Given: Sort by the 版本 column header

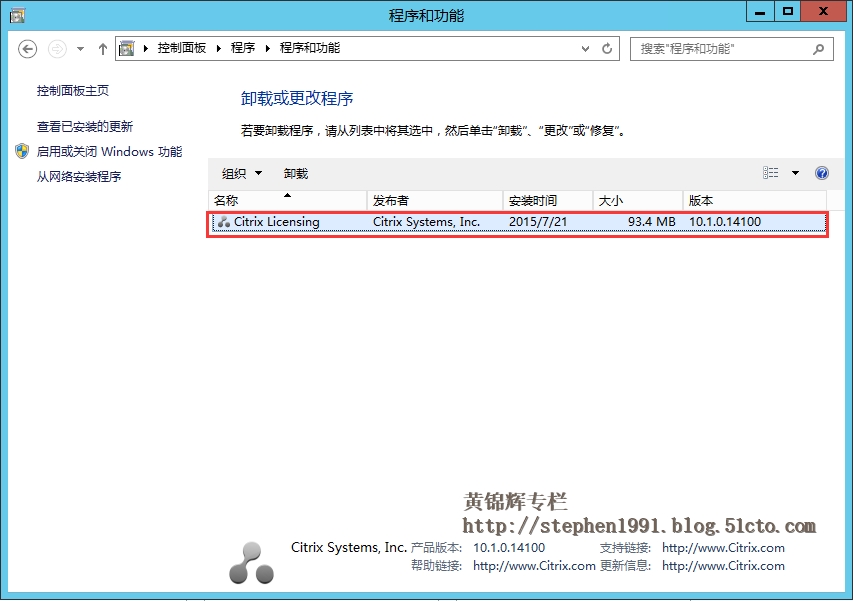Looking at the screenshot, I should pyautogui.click(x=755, y=201).
